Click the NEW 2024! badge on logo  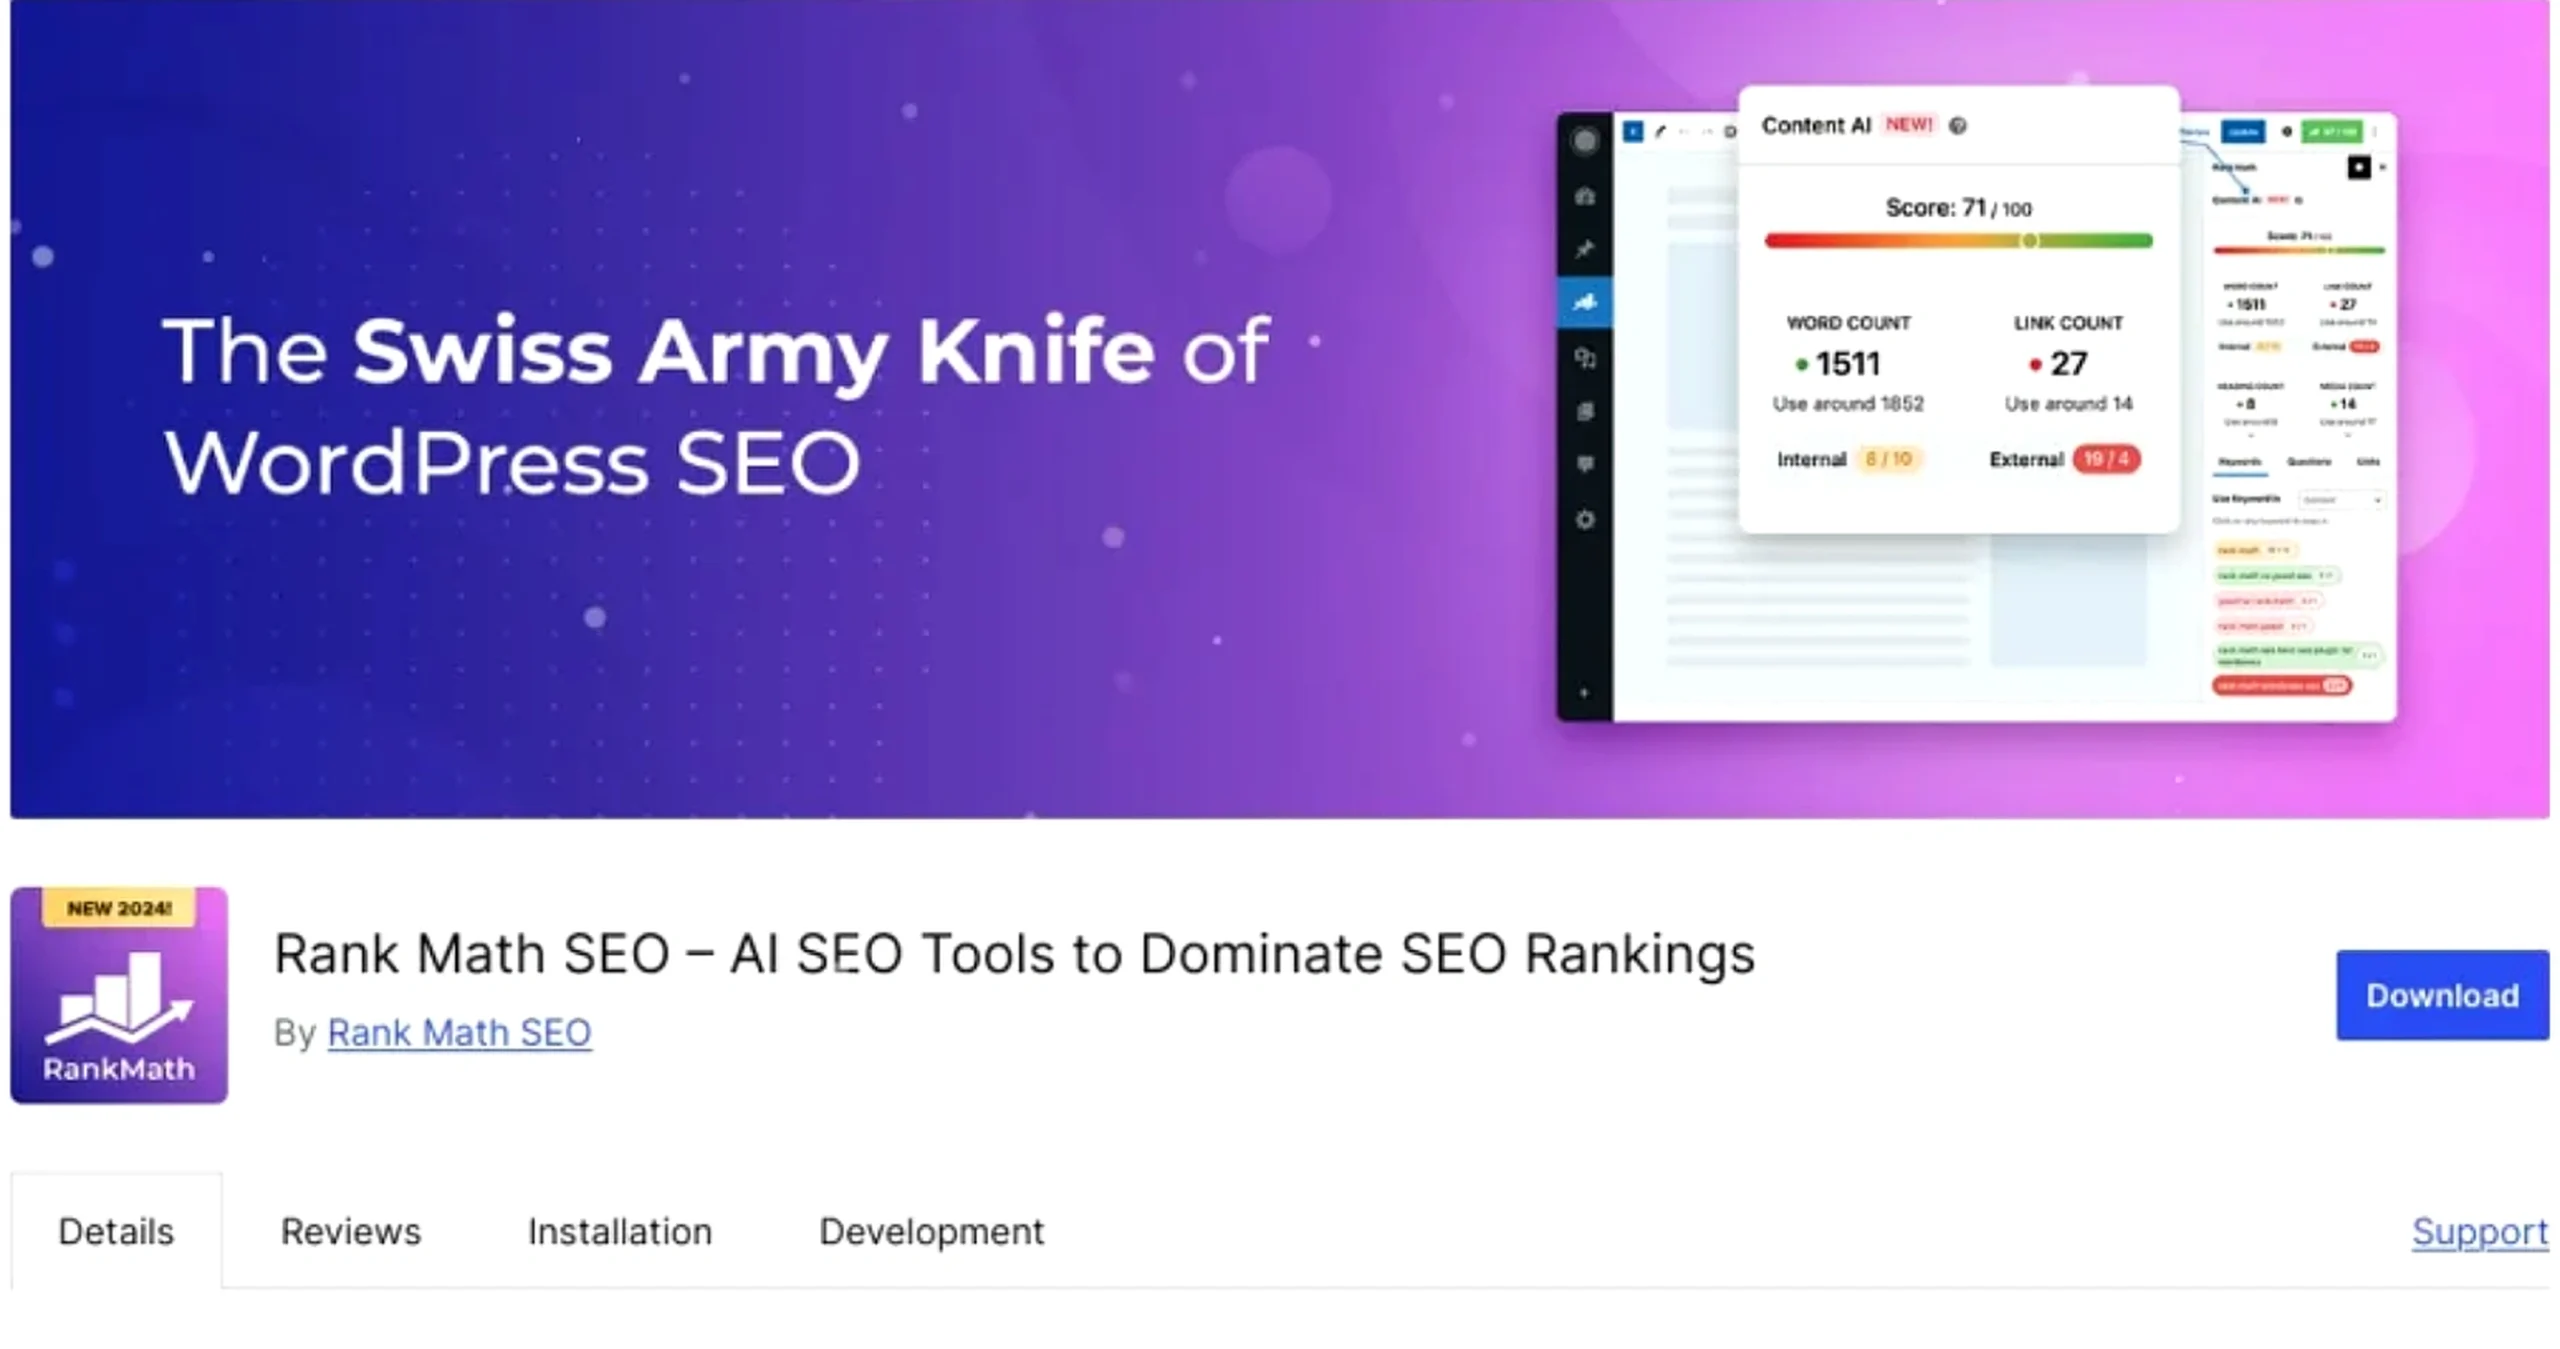119,908
